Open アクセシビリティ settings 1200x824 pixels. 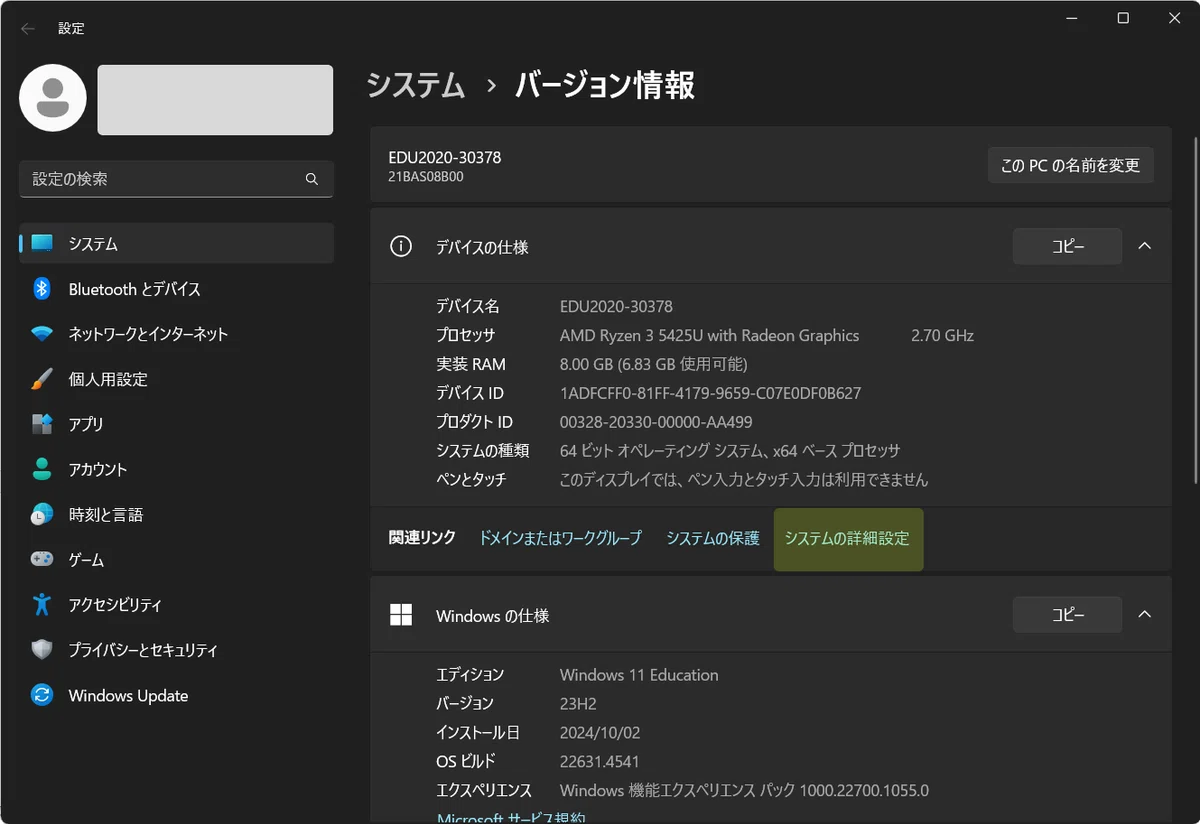pyautogui.click(x=177, y=605)
